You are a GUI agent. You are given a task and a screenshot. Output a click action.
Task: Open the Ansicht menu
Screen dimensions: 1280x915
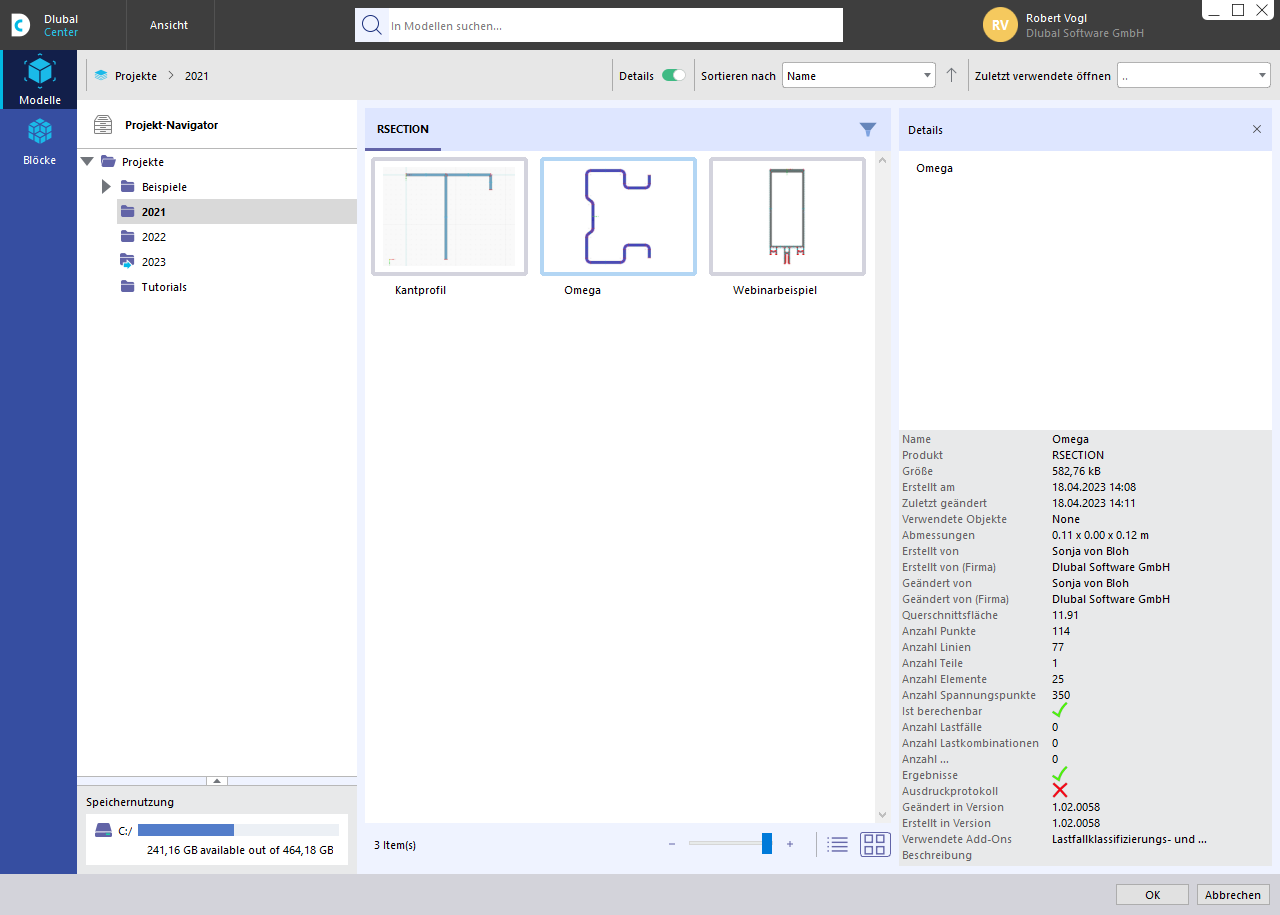[x=169, y=25]
